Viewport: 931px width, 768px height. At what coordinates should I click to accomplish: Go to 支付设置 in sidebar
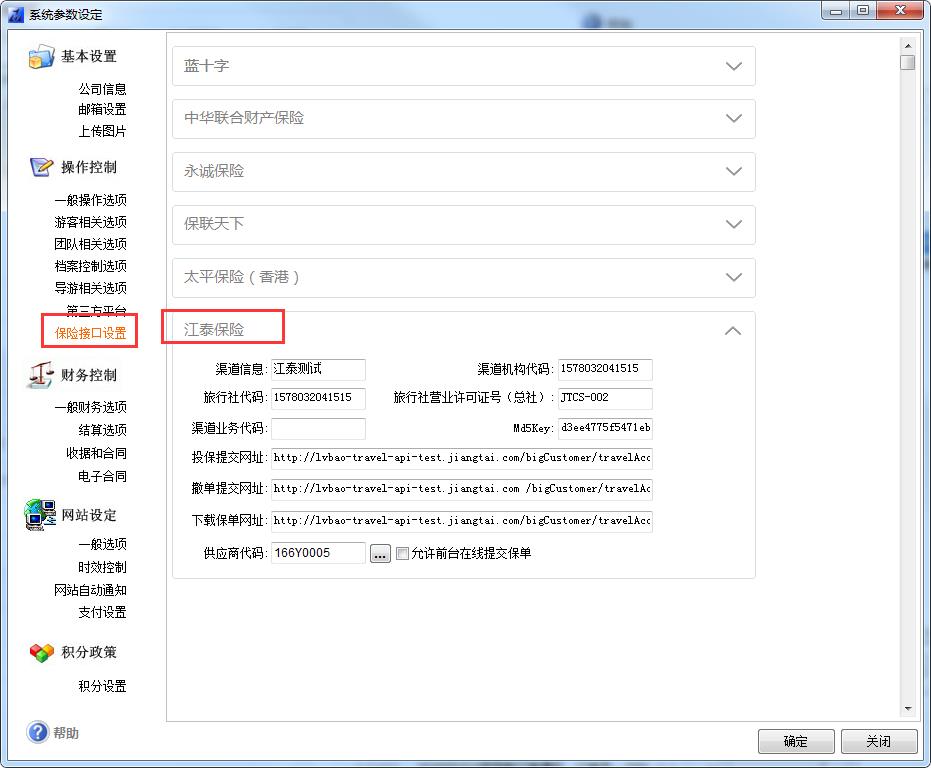102,612
